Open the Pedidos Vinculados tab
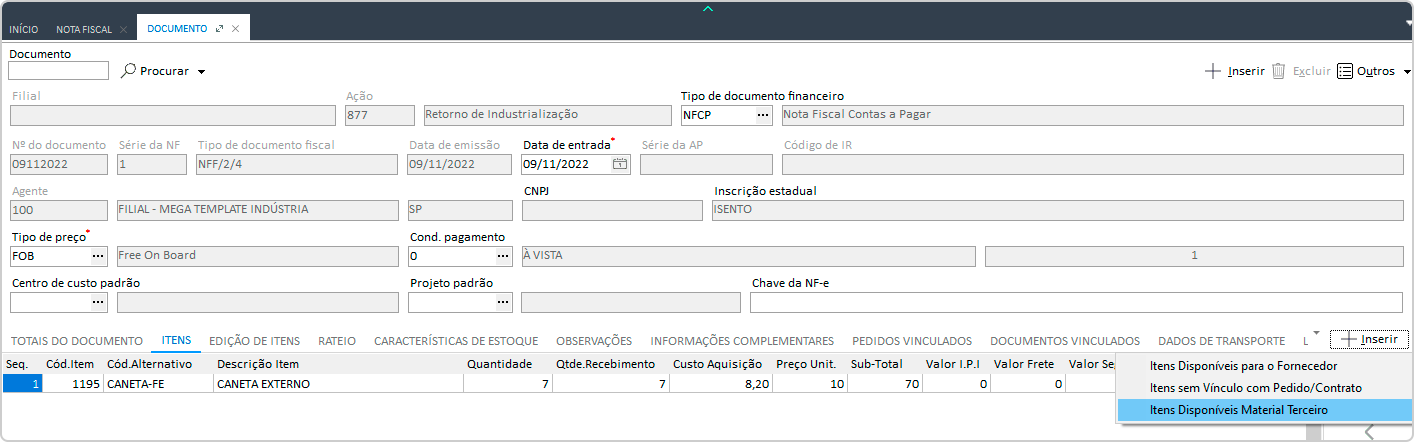 [x=911, y=340]
